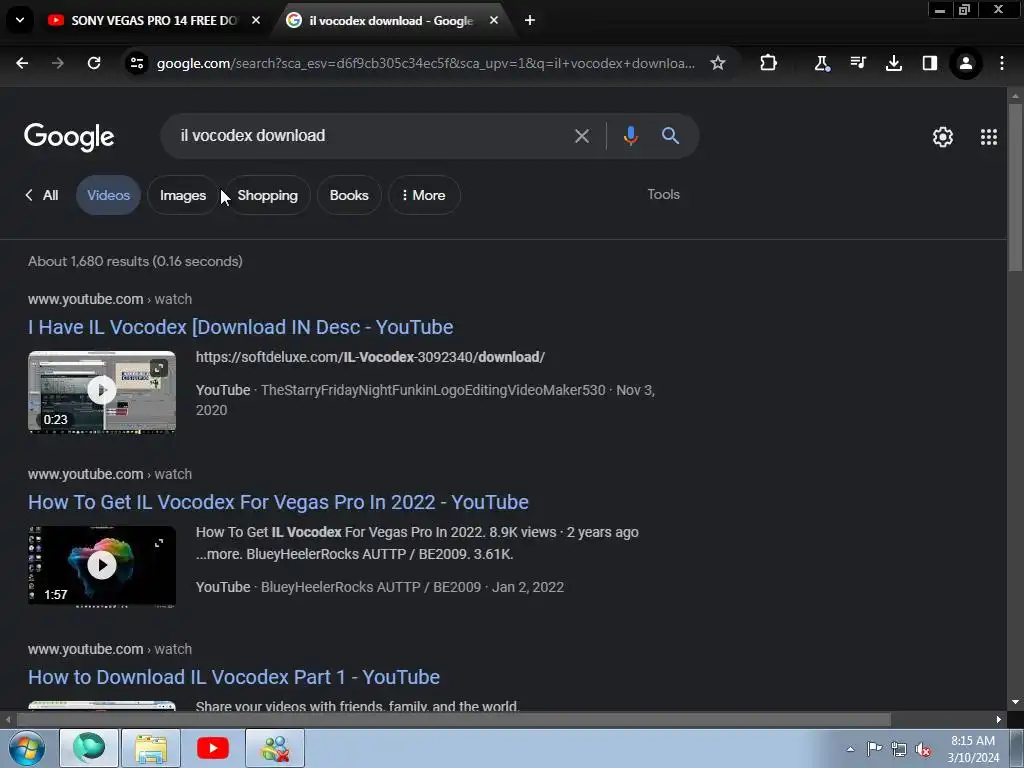Open the site information icon in address bar
Screen dimensions: 1024x768
pos(137,63)
